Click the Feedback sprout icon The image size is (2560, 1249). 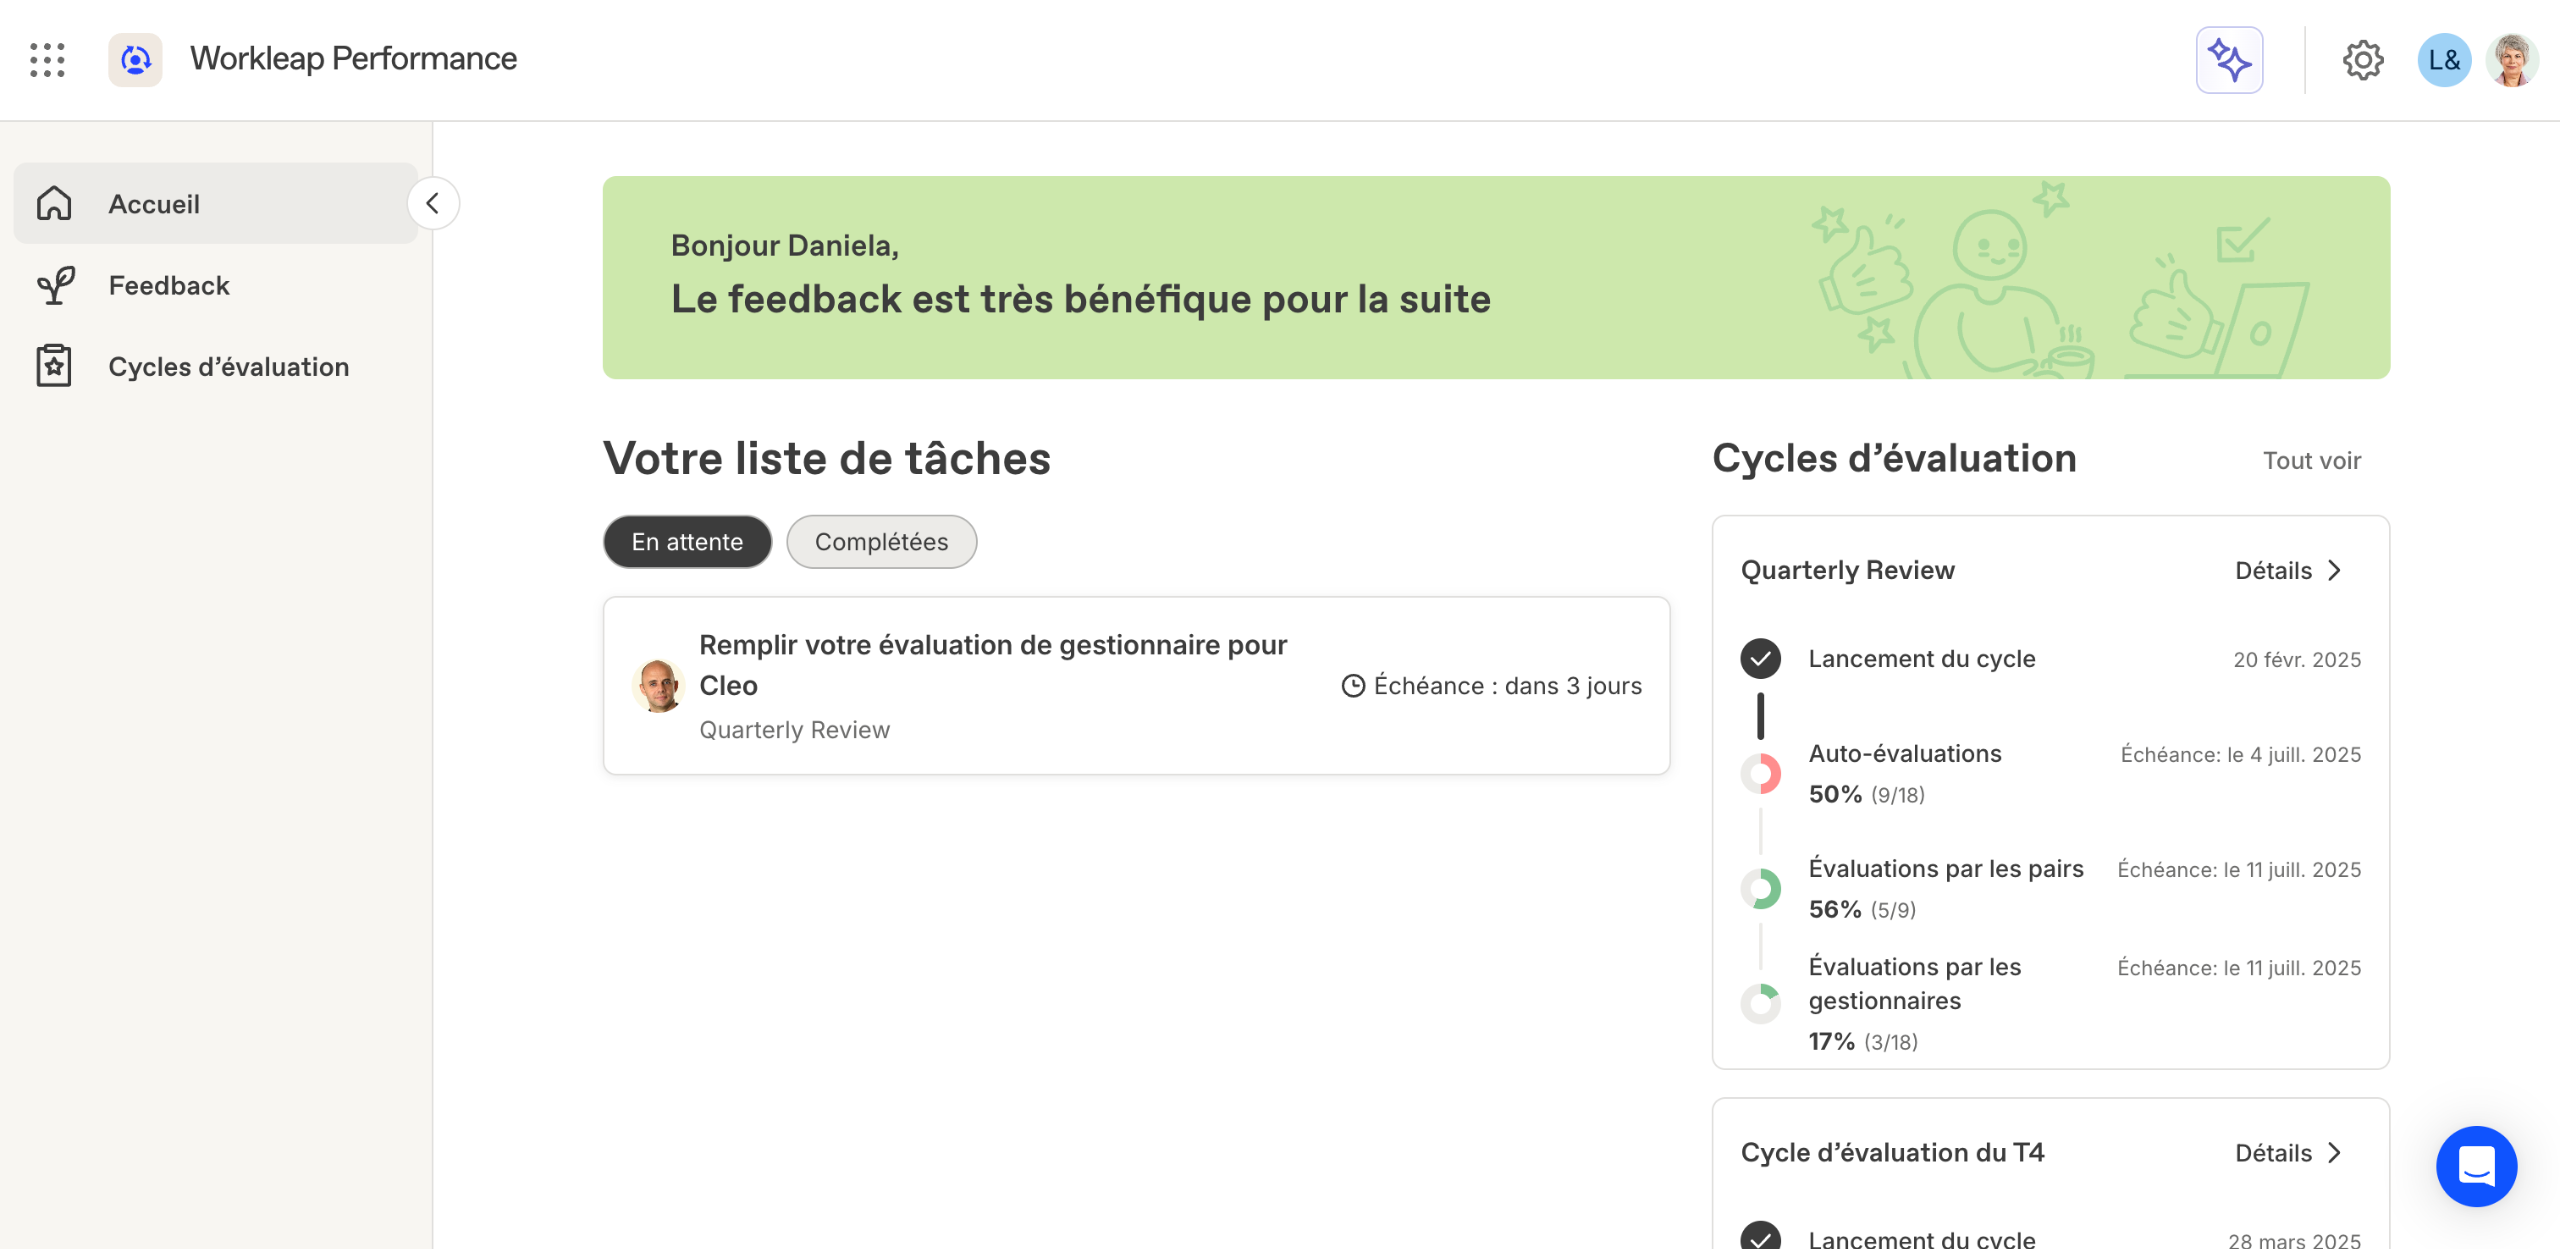tap(55, 286)
